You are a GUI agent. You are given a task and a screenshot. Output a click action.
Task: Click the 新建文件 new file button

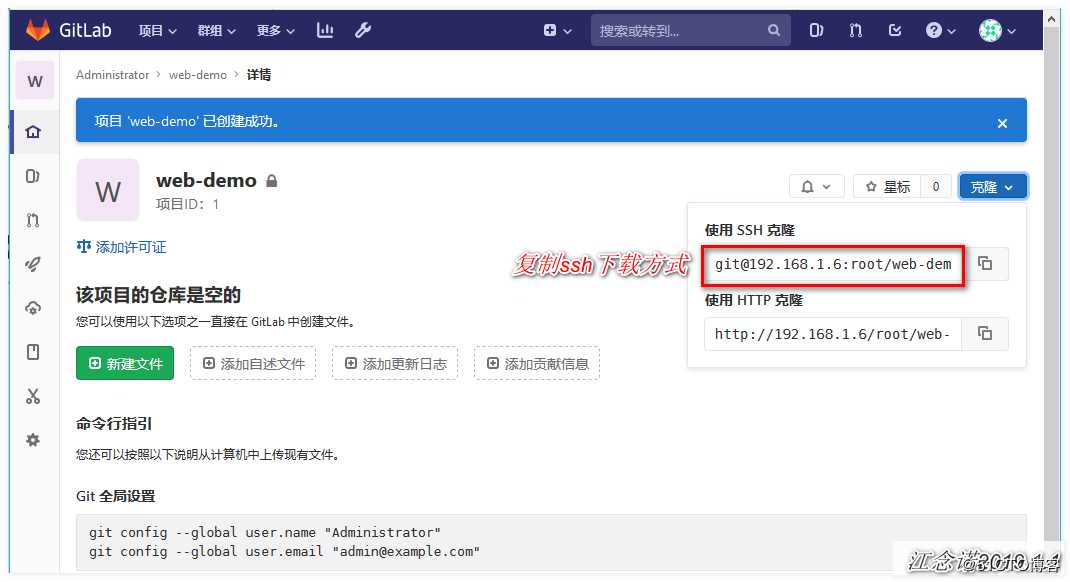[125, 363]
